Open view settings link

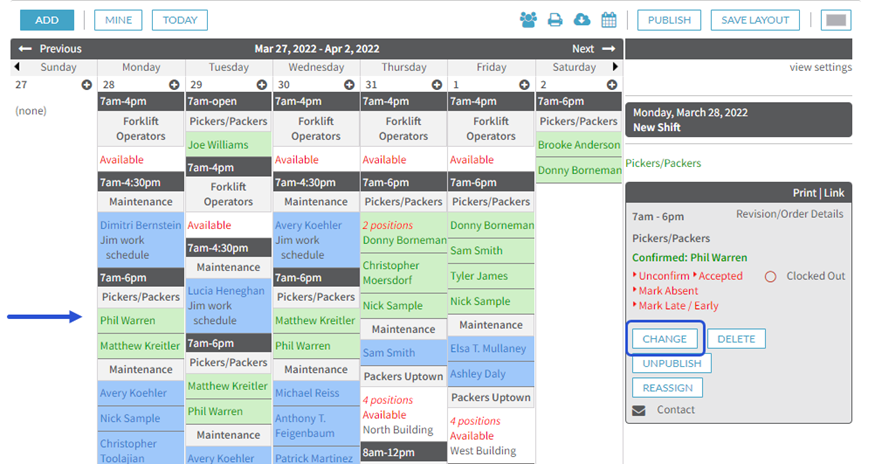820,68
